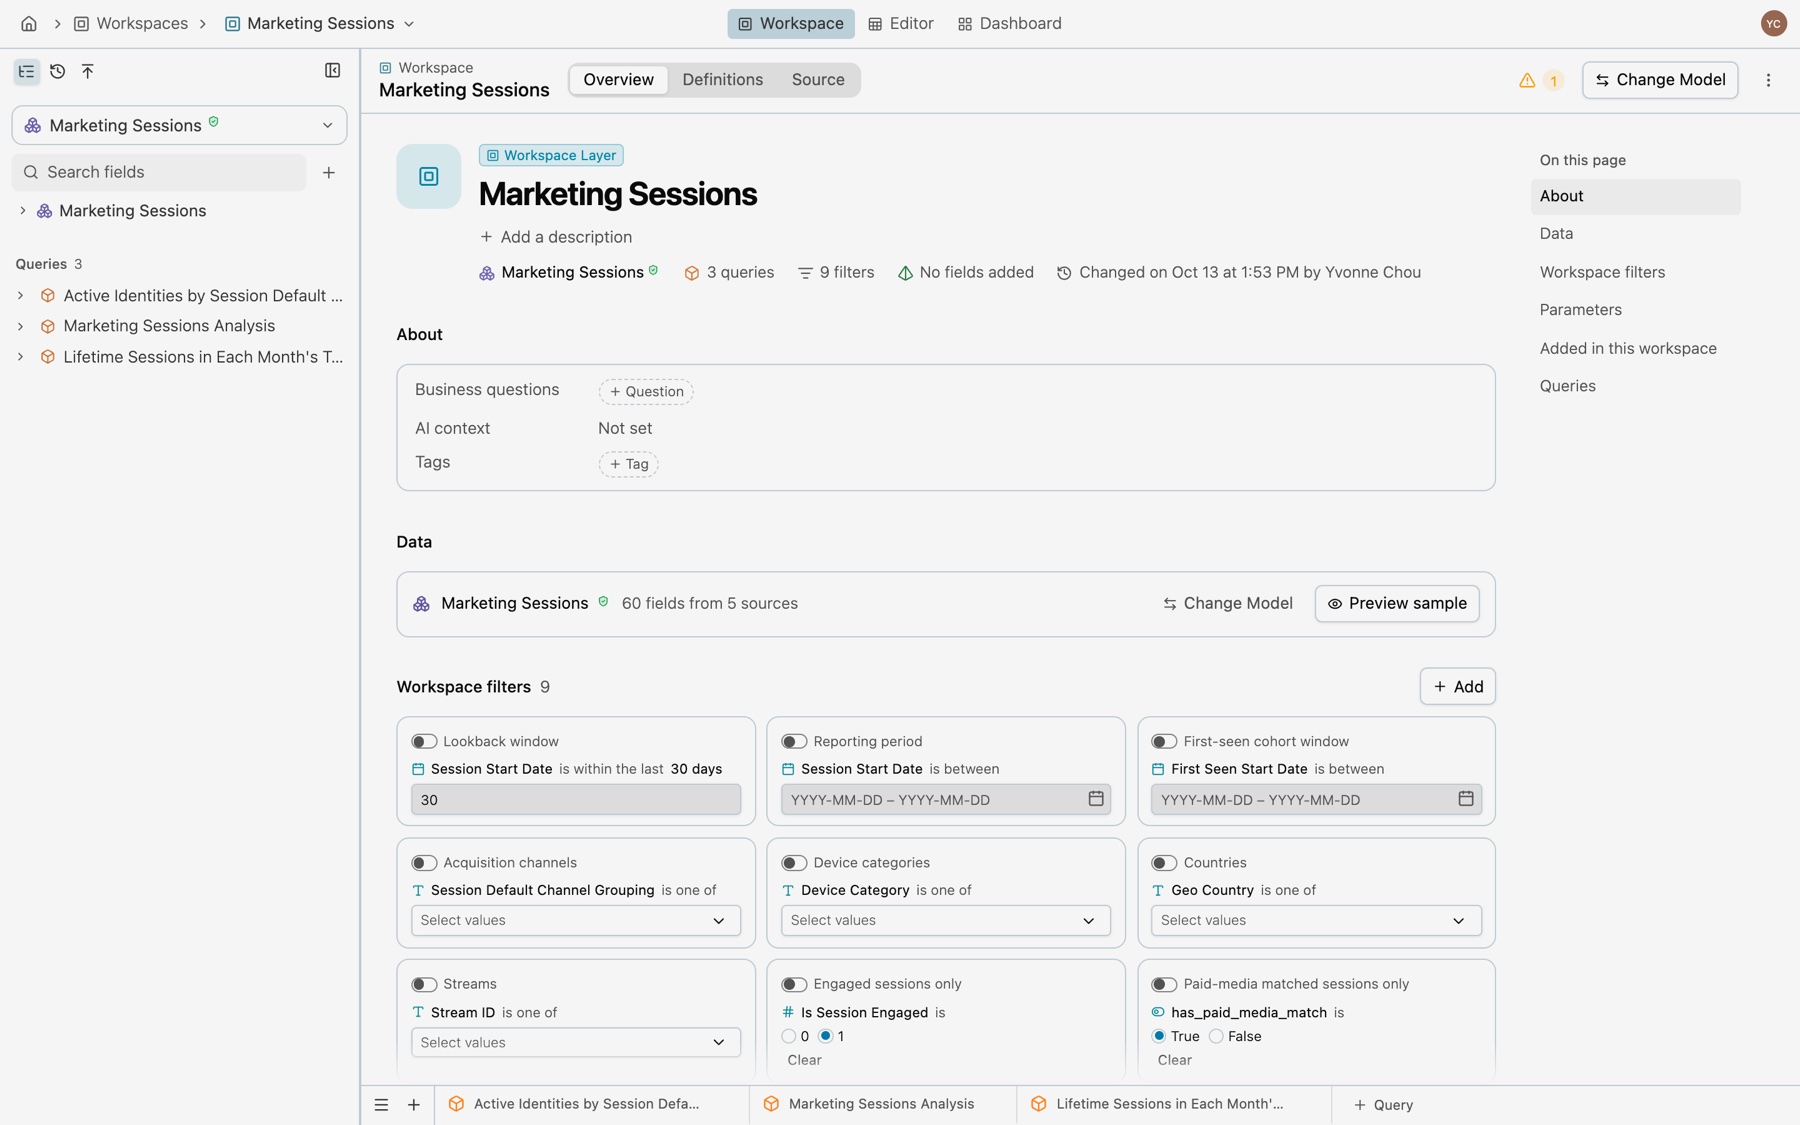Toggle the First-seen cohort window filter
The image size is (1800, 1125).
tap(1164, 742)
